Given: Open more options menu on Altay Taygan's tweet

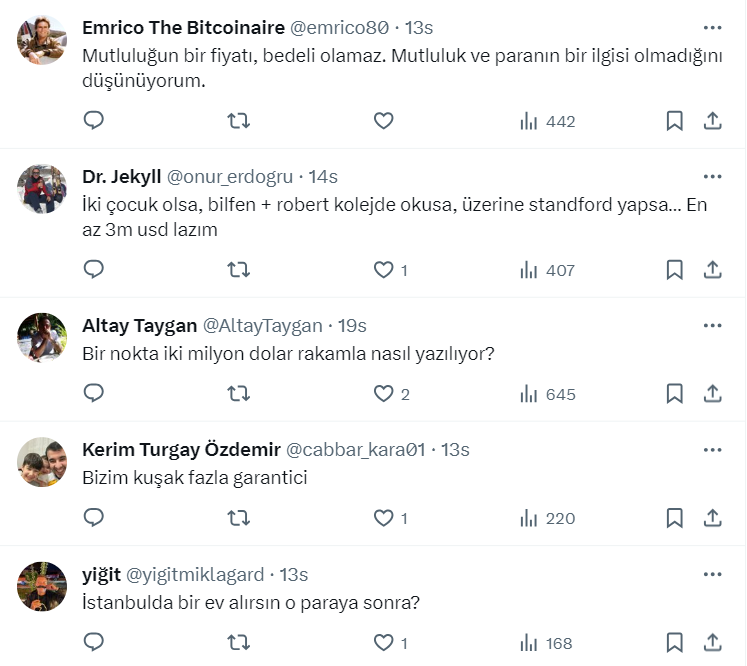Looking at the screenshot, I should [x=712, y=326].
